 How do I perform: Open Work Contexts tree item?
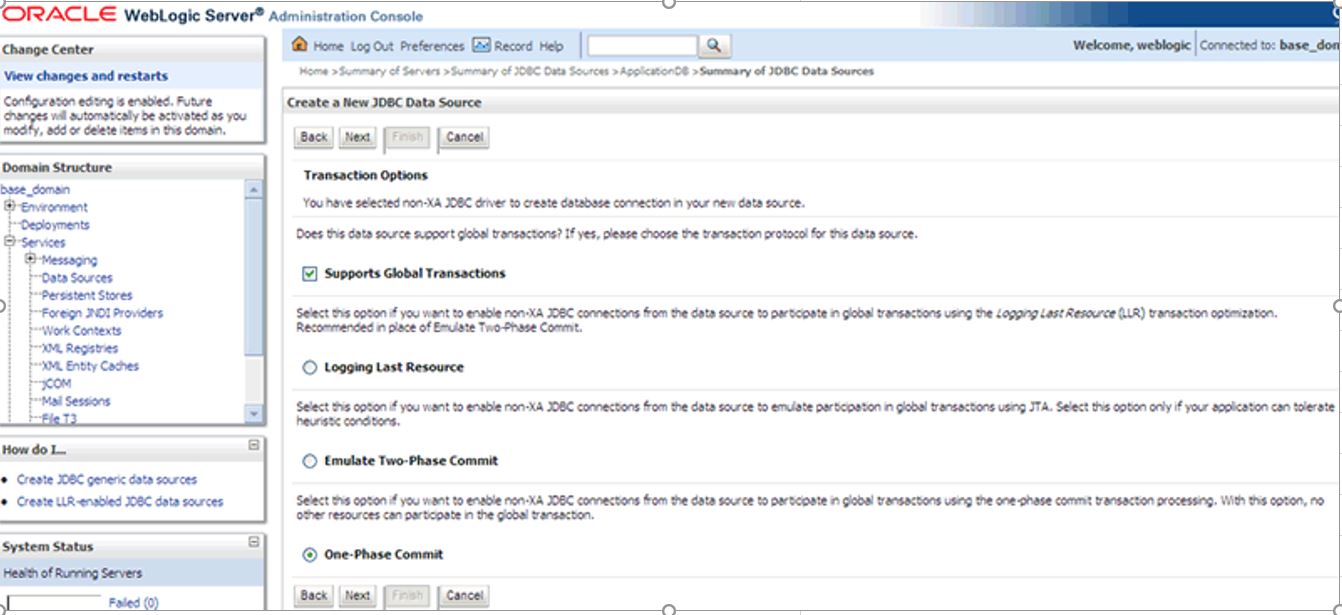(81, 331)
